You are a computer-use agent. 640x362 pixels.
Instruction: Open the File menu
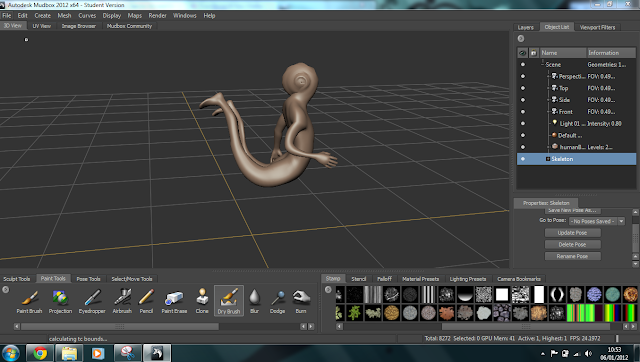pyautogui.click(x=7, y=16)
